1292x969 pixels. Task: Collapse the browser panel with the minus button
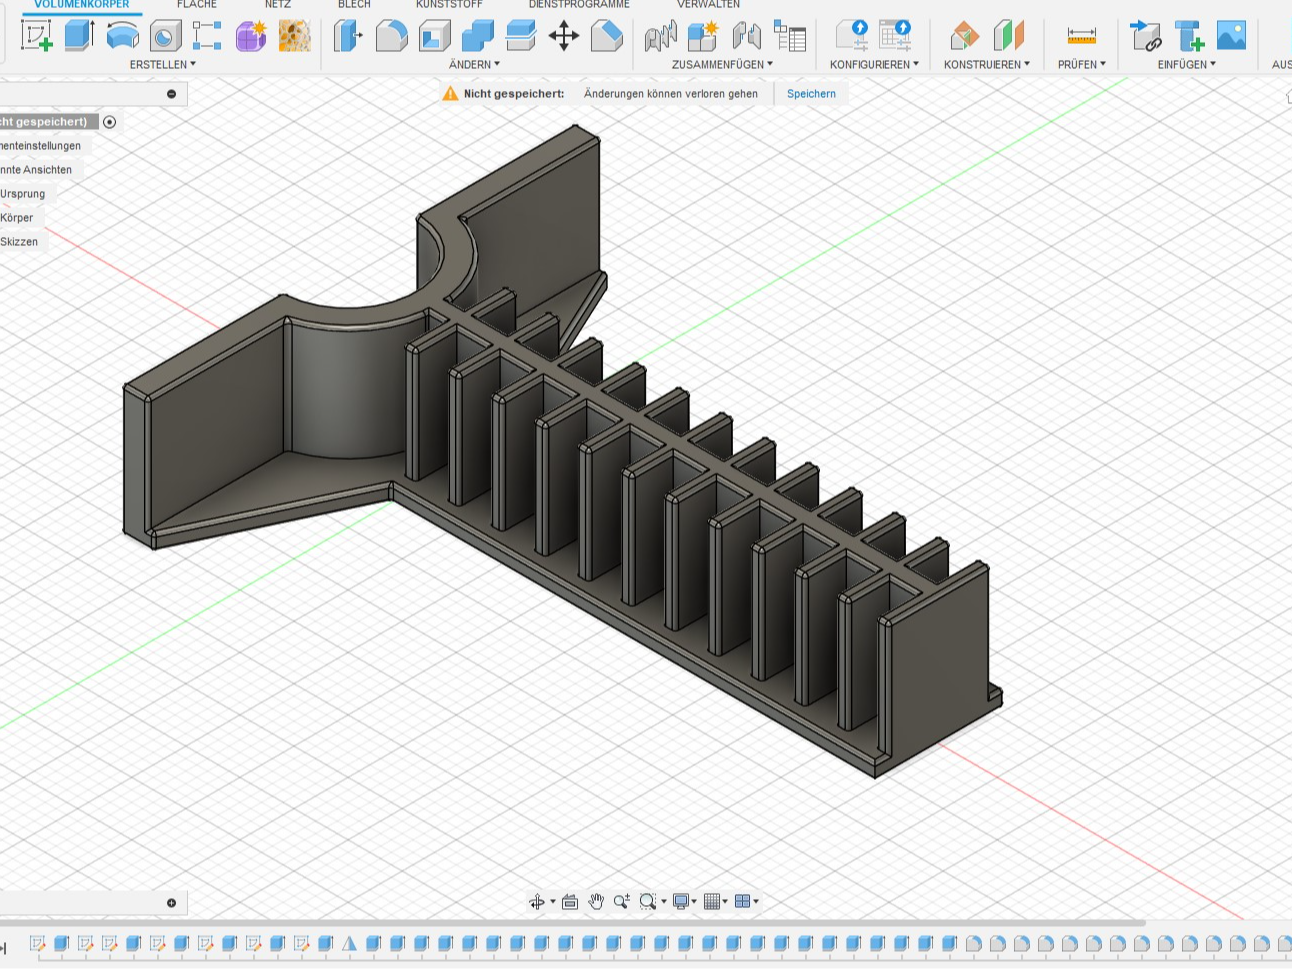click(x=171, y=94)
